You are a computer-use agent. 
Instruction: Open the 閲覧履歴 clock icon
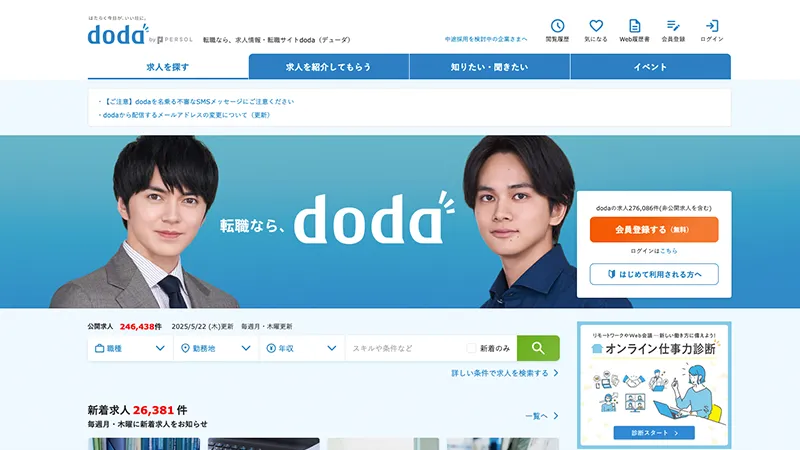(x=557, y=26)
